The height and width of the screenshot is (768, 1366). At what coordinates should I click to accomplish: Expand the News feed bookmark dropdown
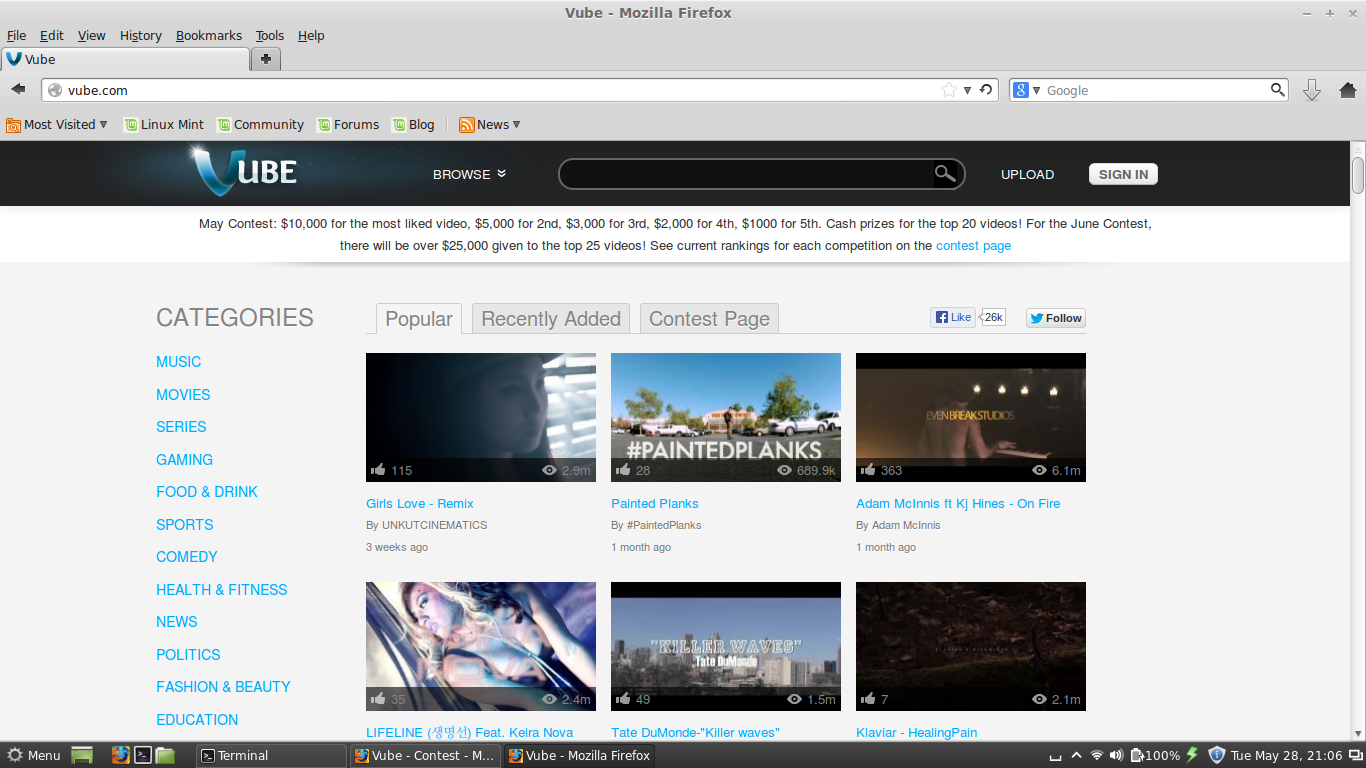tap(490, 125)
